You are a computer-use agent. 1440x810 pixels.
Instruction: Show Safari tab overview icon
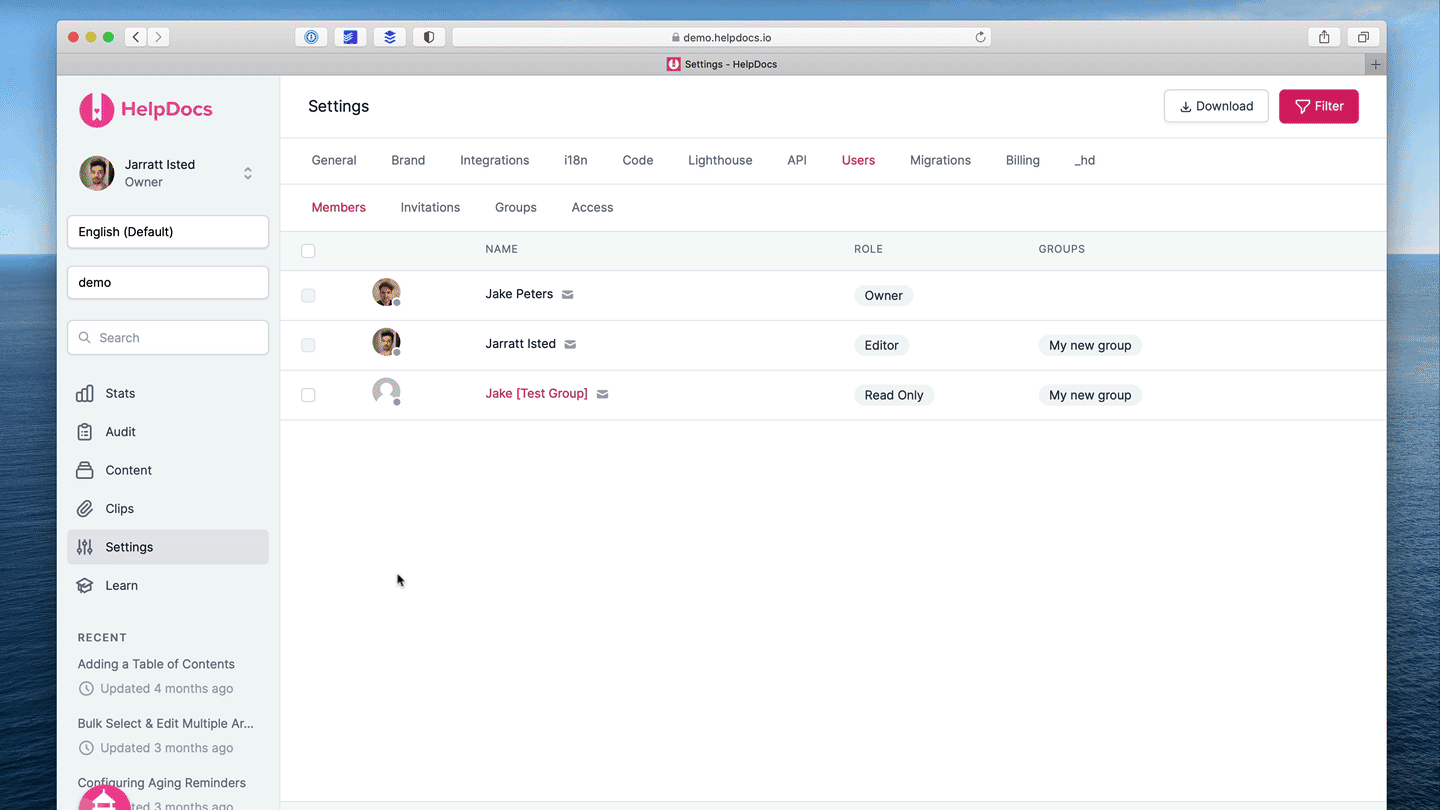1363,37
